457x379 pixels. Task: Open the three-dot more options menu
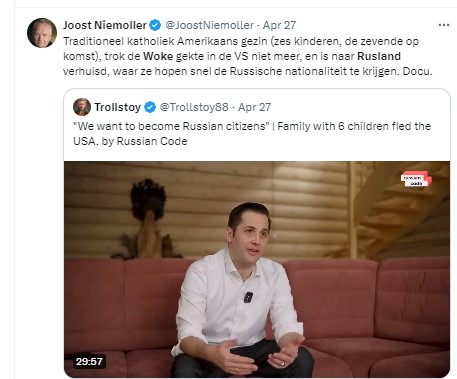pos(444,25)
